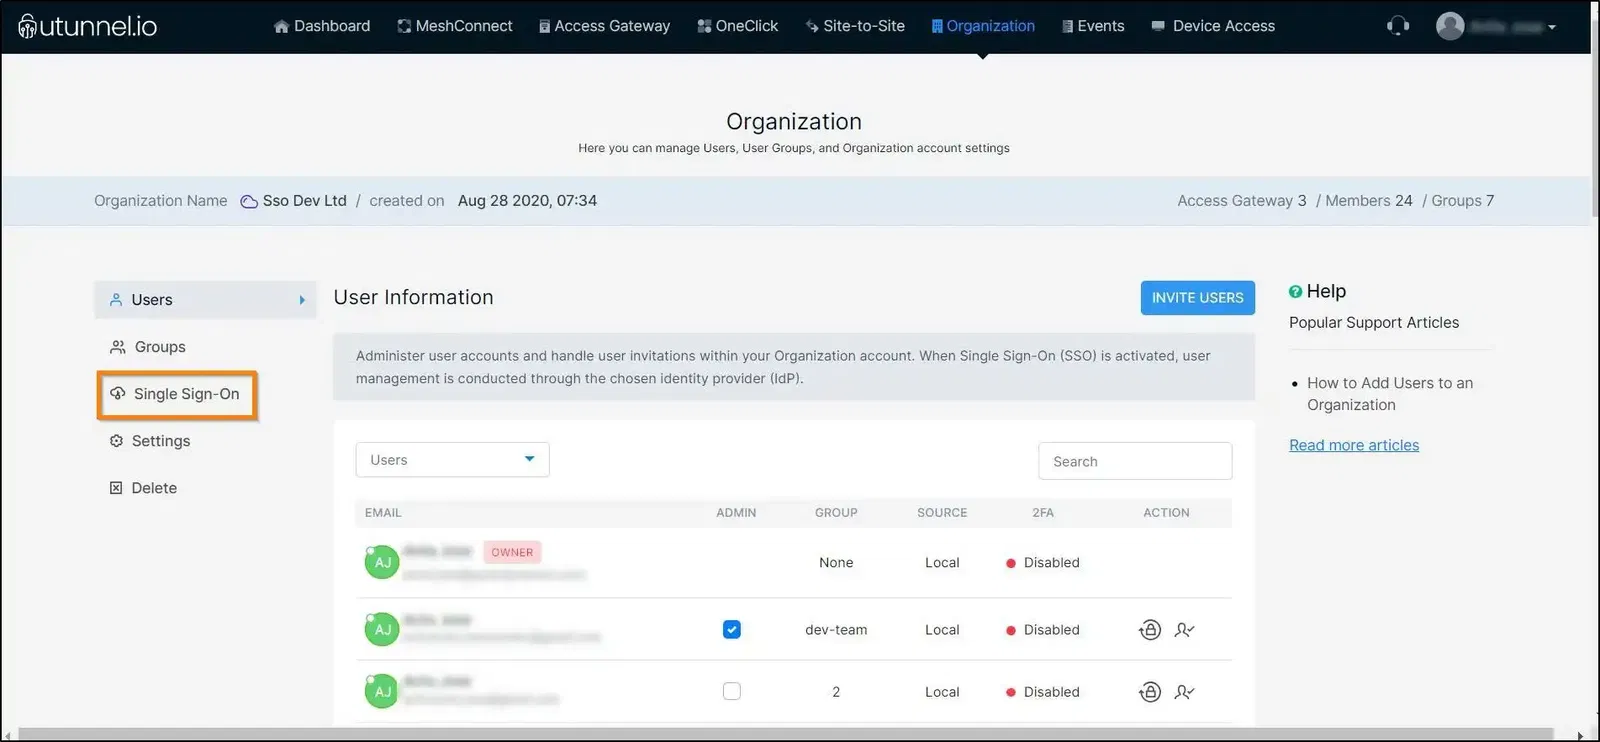Click the Users sidebar arrow
Screen dimensions: 1600x742
[302, 300]
